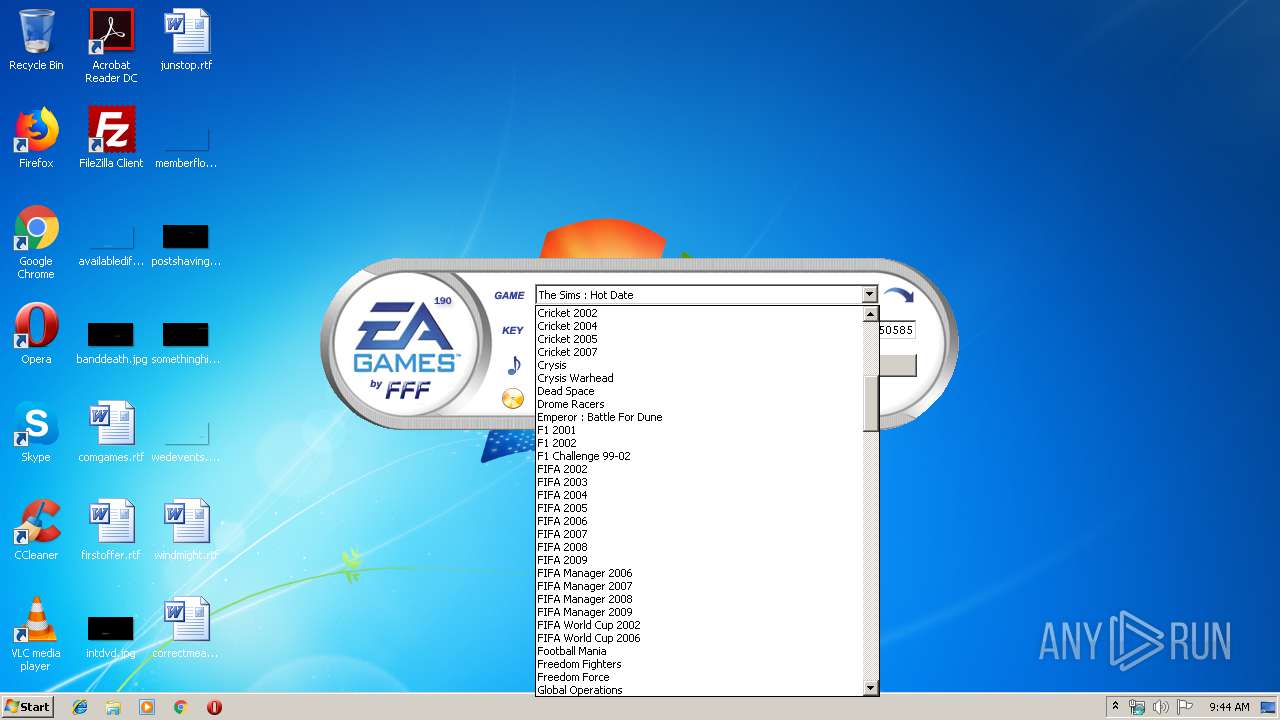Open Chrome from taskbar
1280x720 pixels.
pos(181,707)
